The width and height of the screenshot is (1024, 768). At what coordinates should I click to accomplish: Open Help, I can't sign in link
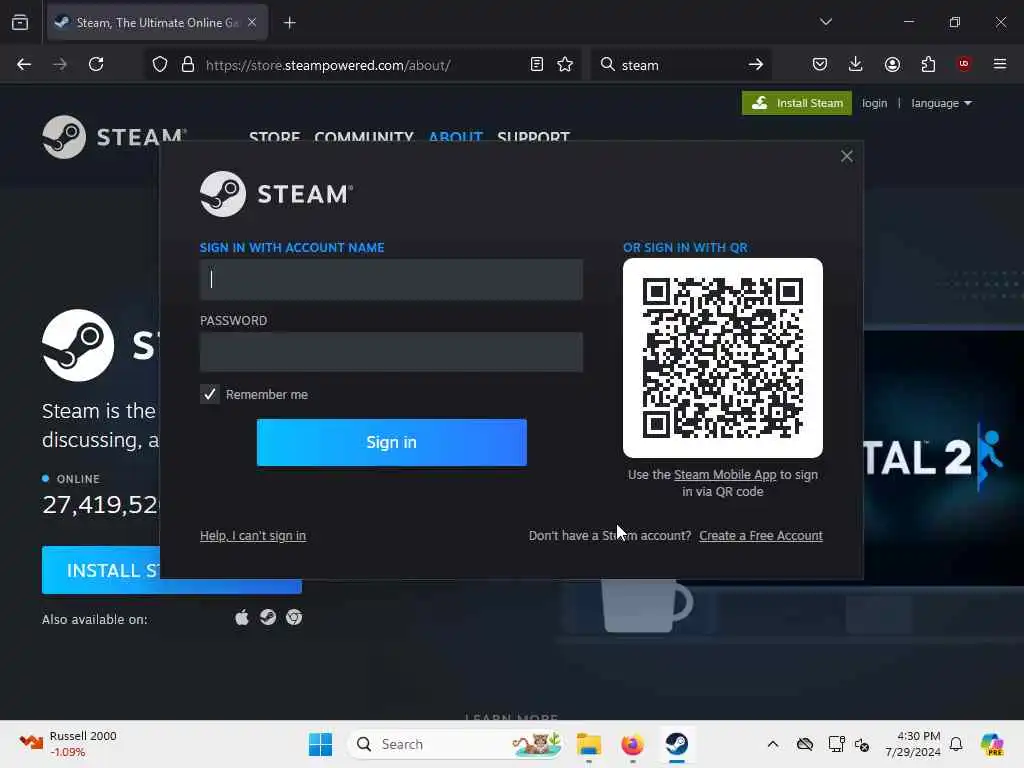point(253,536)
